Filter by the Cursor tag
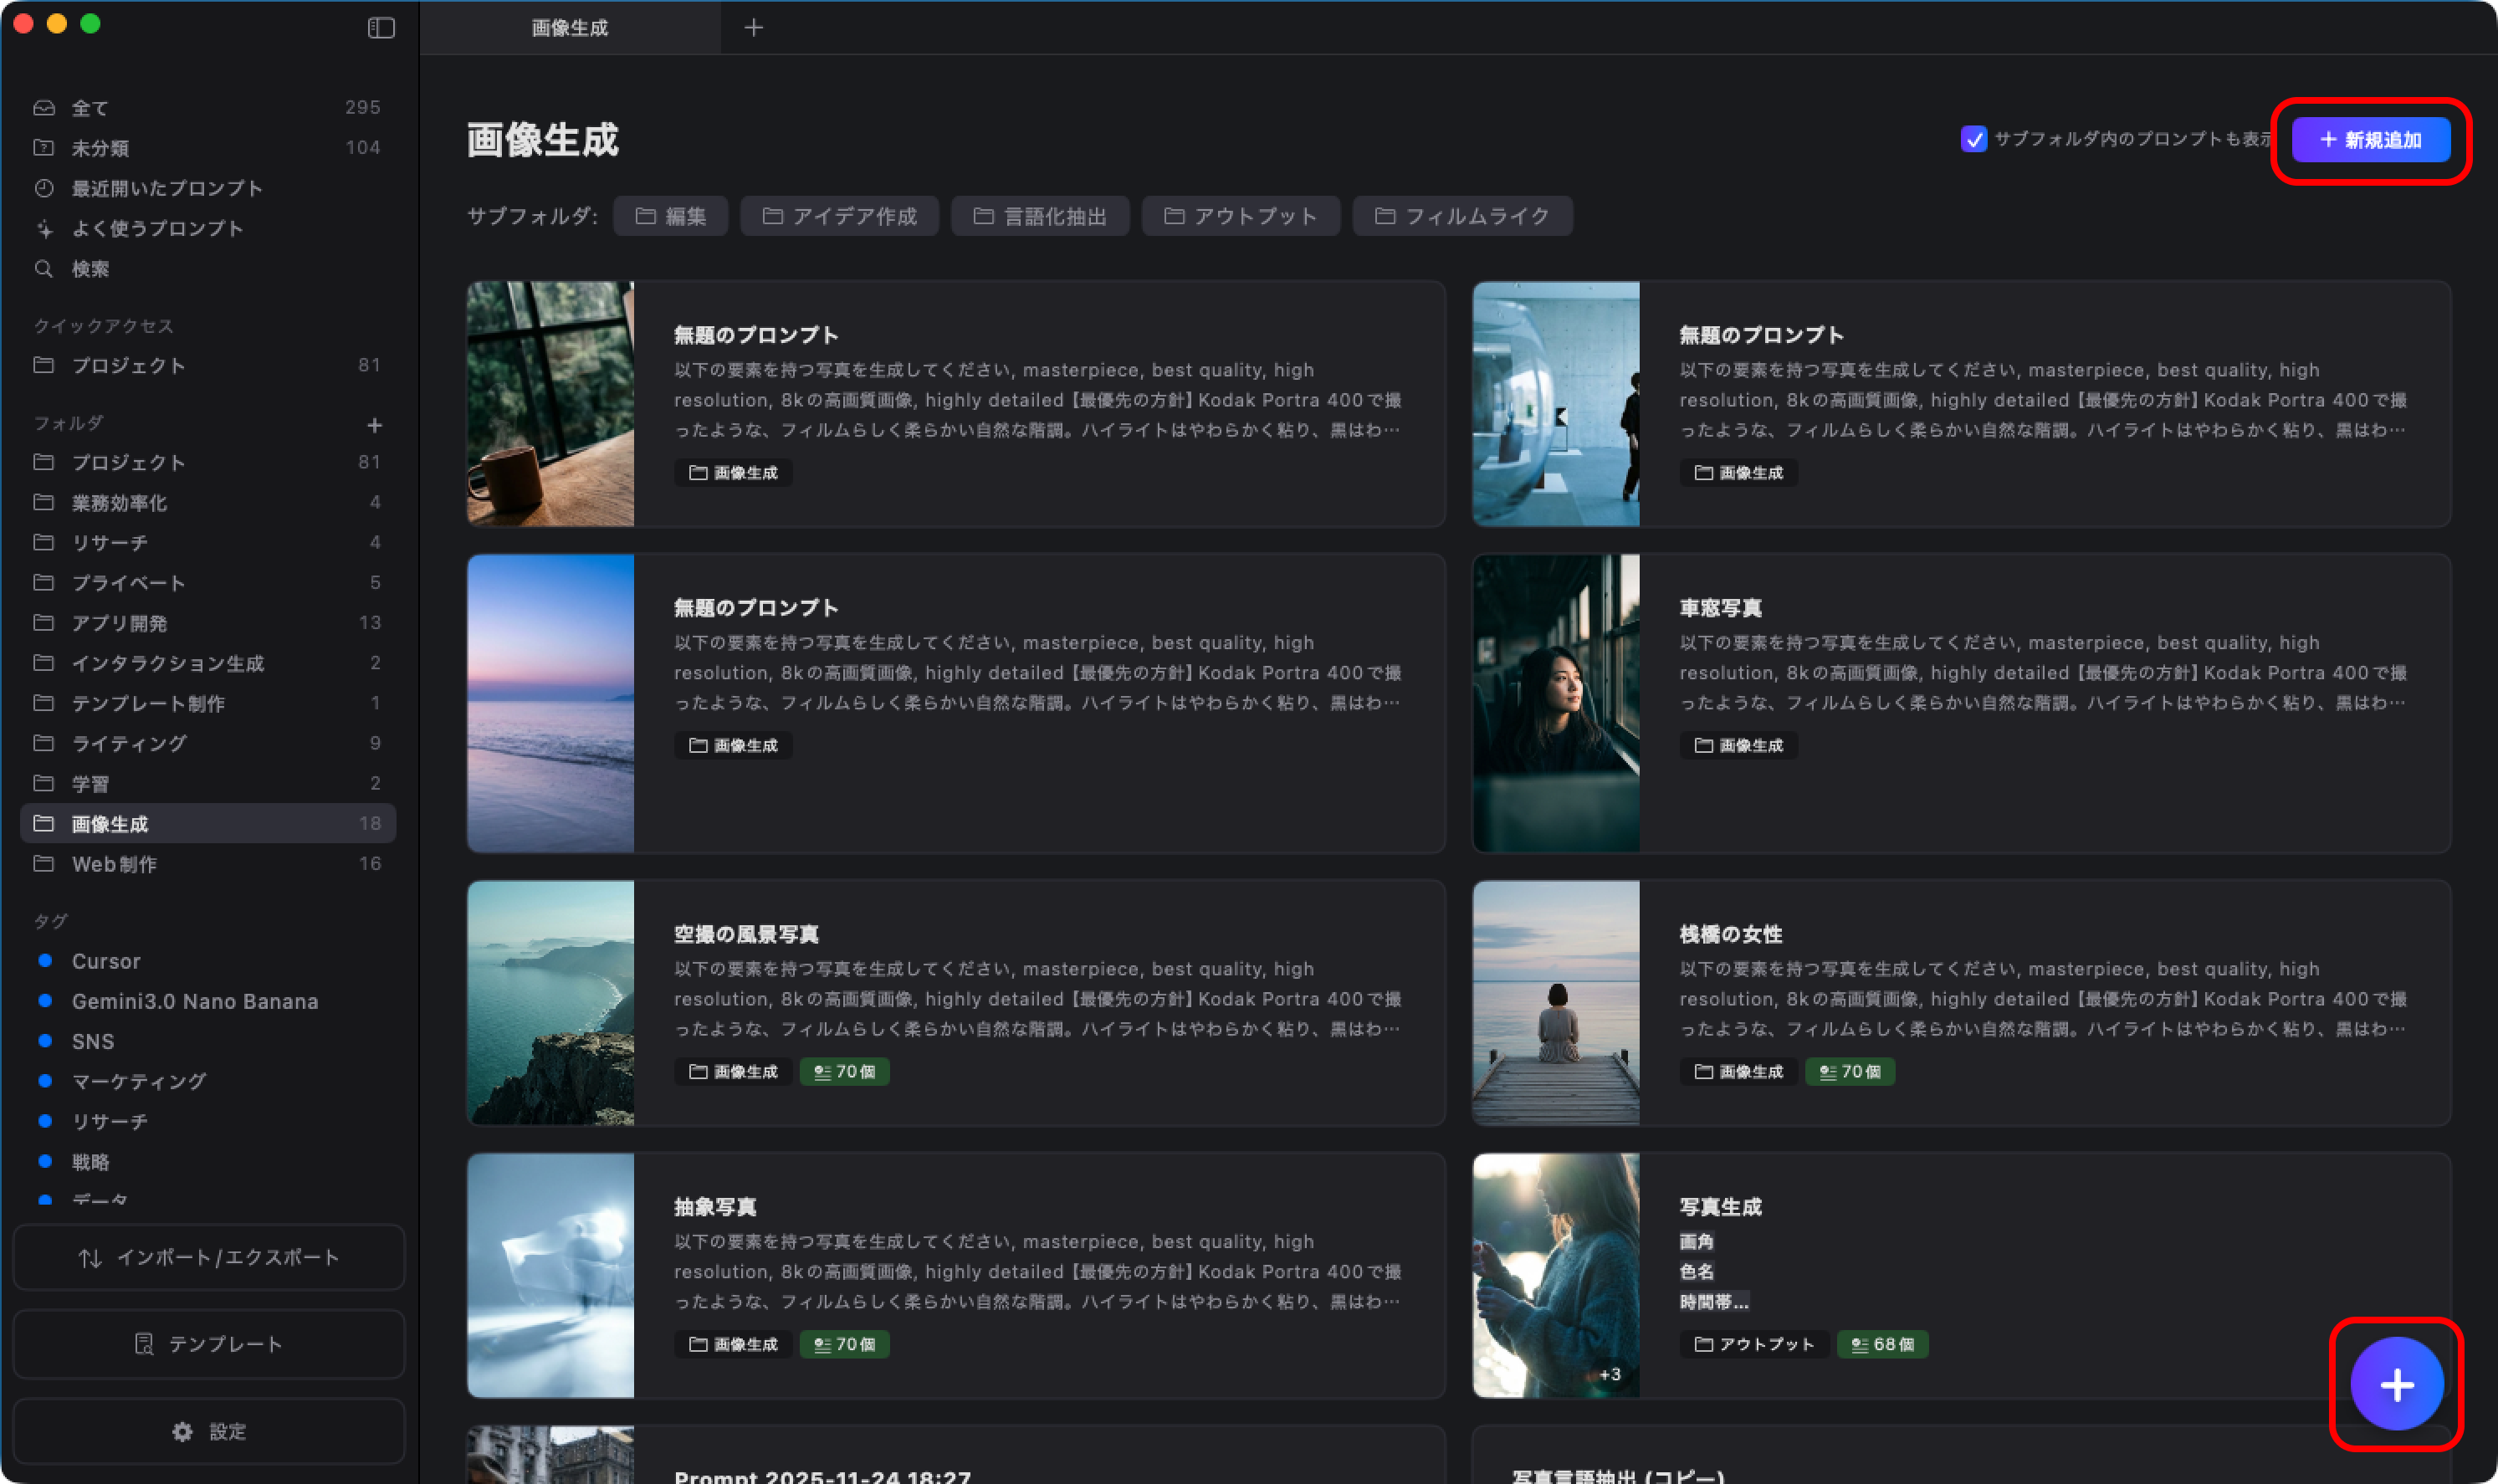Image resolution: width=2498 pixels, height=1484 pixels. (208, 961)
